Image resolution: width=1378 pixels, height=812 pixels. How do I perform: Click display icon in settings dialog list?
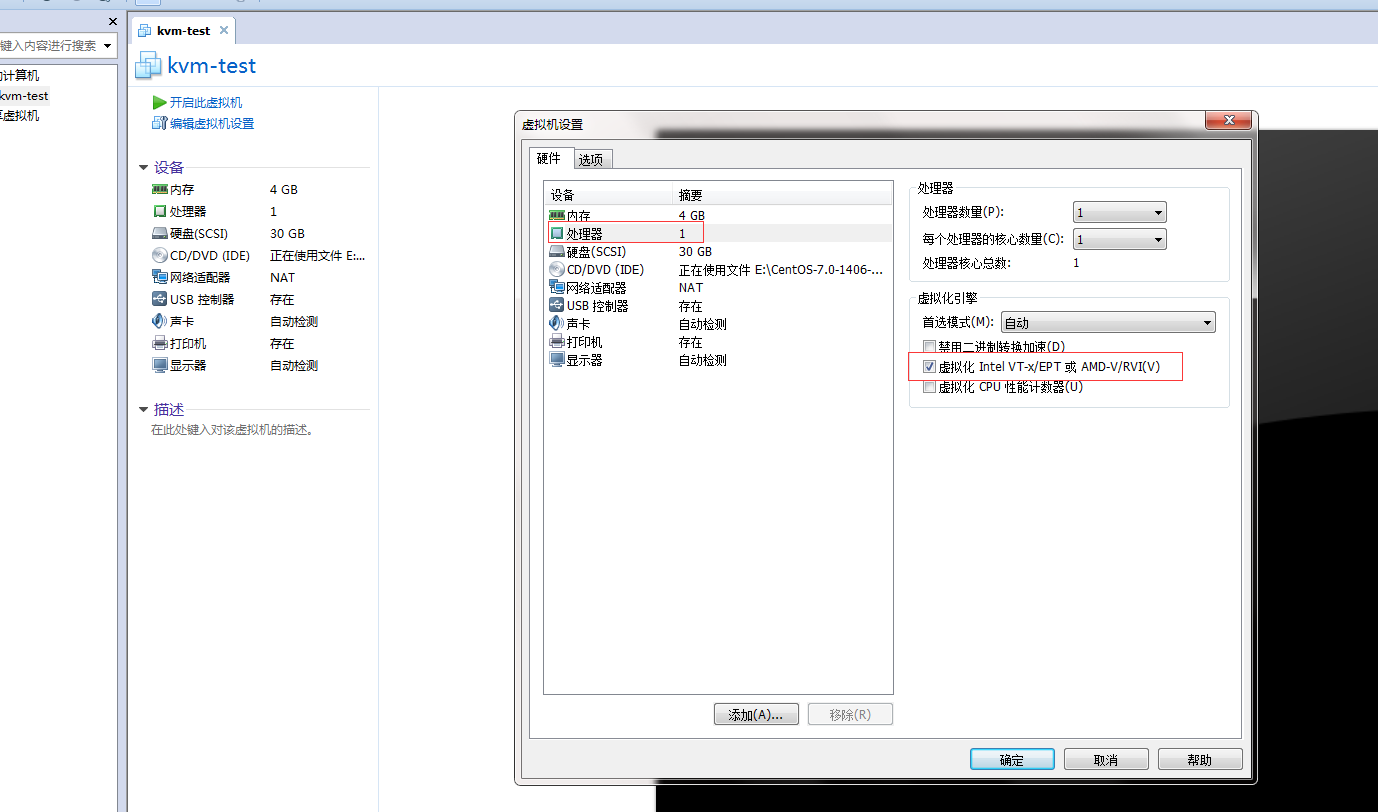(x=557, y=359)
